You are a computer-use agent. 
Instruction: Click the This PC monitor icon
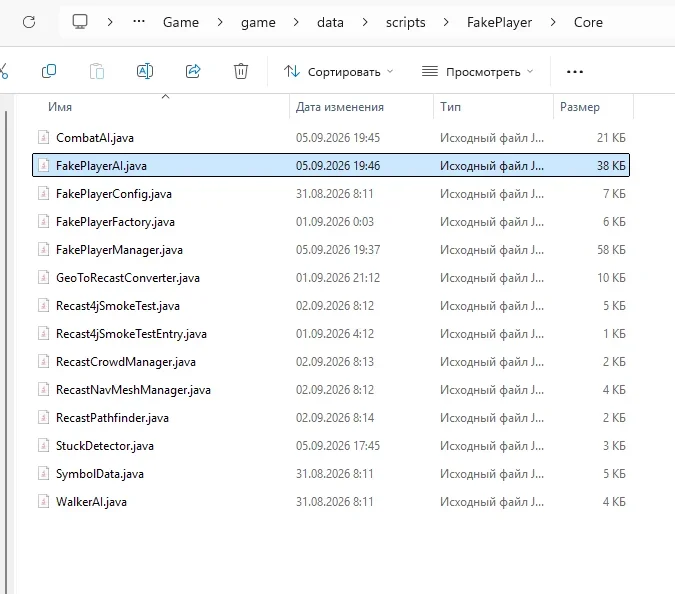click(80, 22)
